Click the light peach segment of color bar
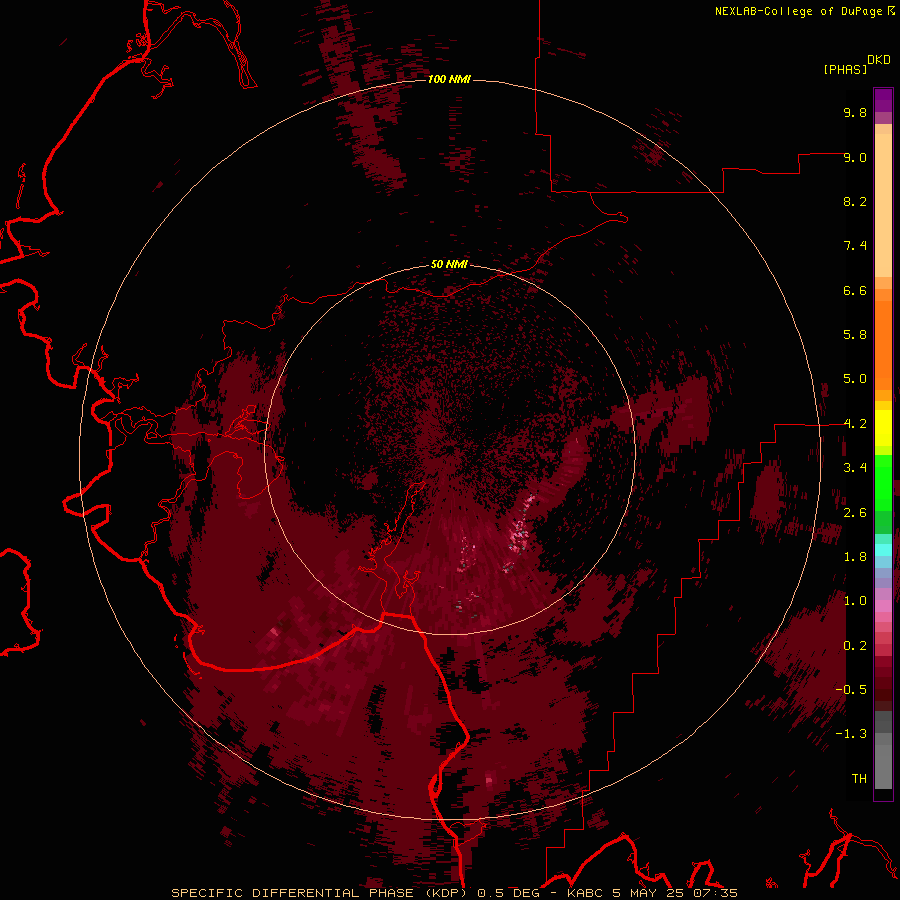 pos(883,207)
